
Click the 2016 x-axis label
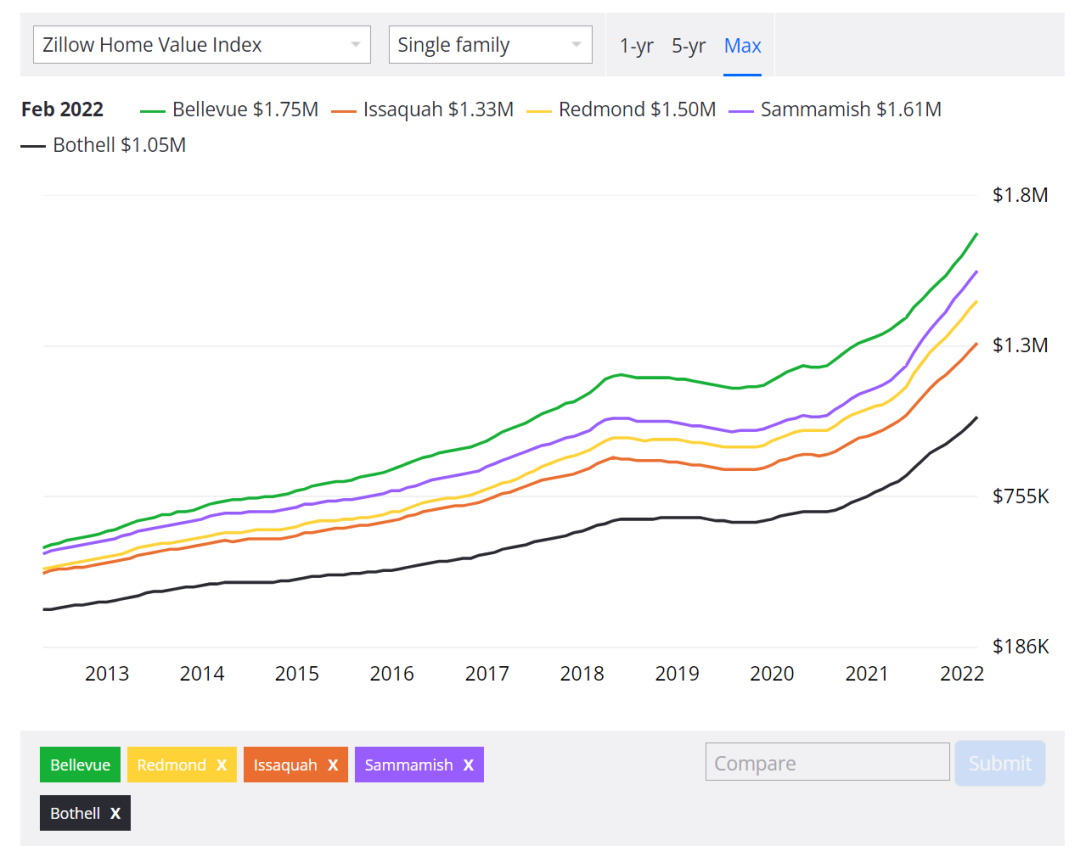pos(392,673)
